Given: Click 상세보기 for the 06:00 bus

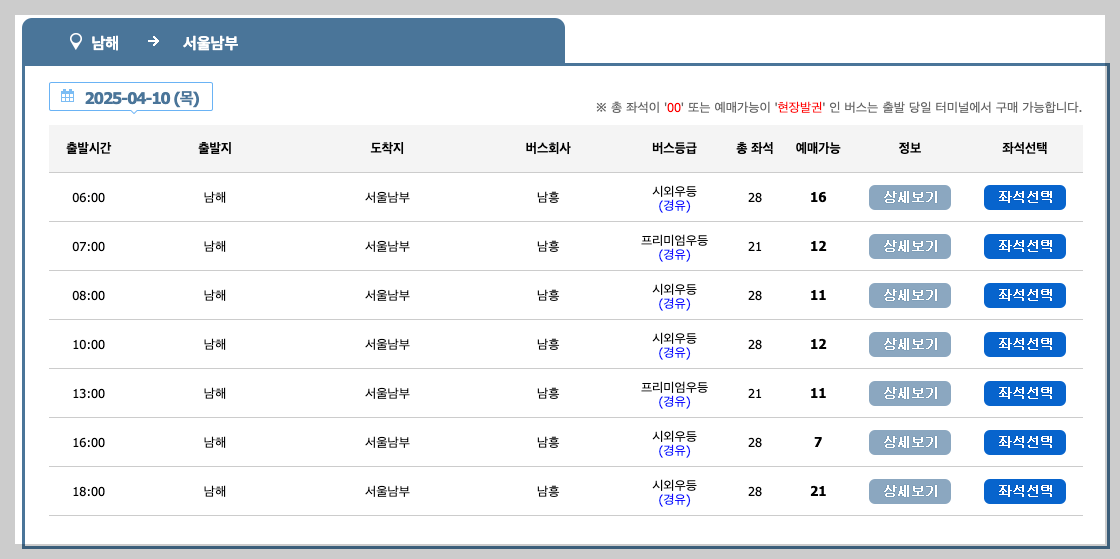Looking at the screenshot, I should 909,198.
